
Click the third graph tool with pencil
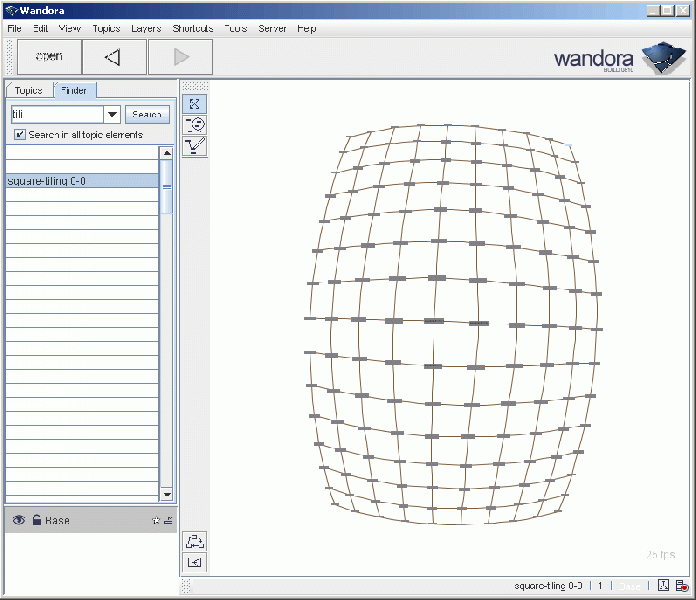coord(196,146)
